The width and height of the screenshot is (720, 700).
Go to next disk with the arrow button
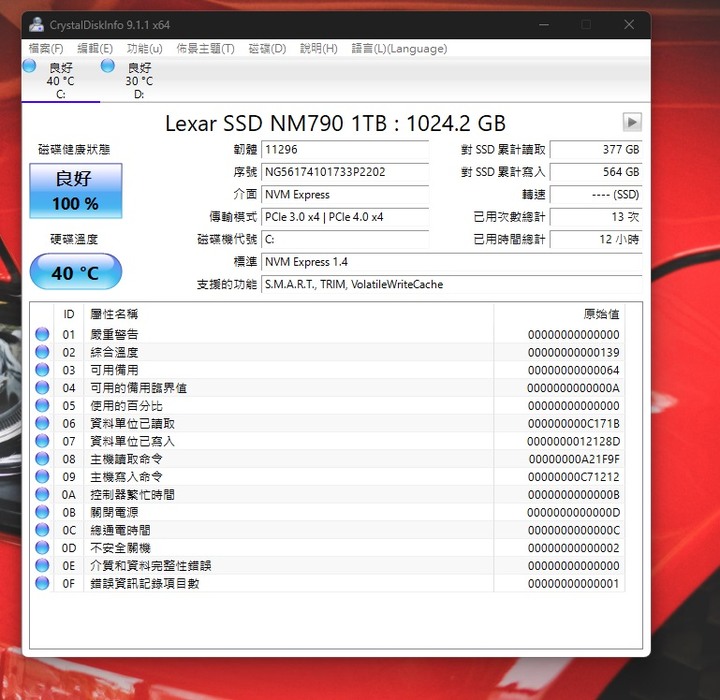pos(632,122)
